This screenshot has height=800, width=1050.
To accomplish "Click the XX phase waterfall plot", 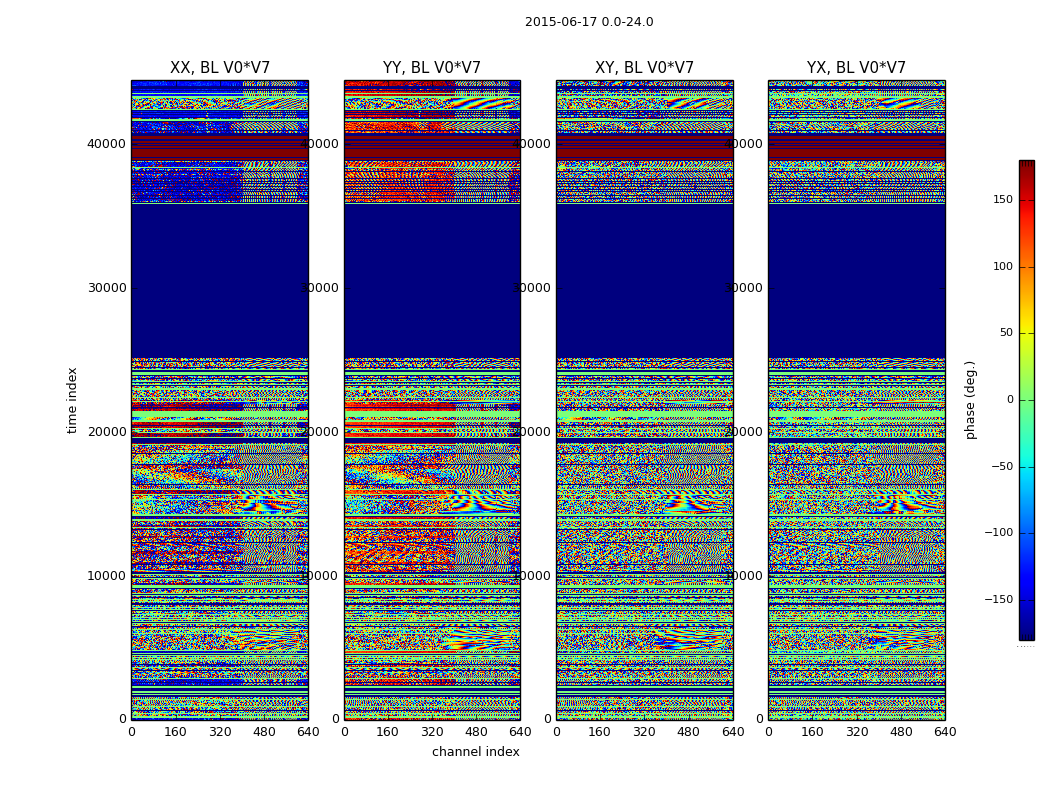I will 220,400.
